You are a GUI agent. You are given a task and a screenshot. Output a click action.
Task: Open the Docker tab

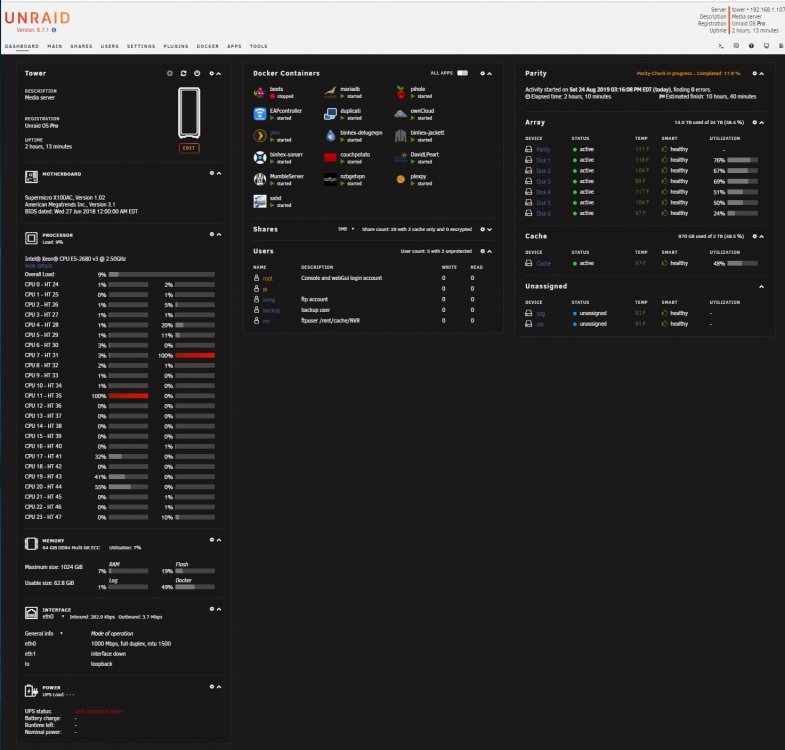208,46
